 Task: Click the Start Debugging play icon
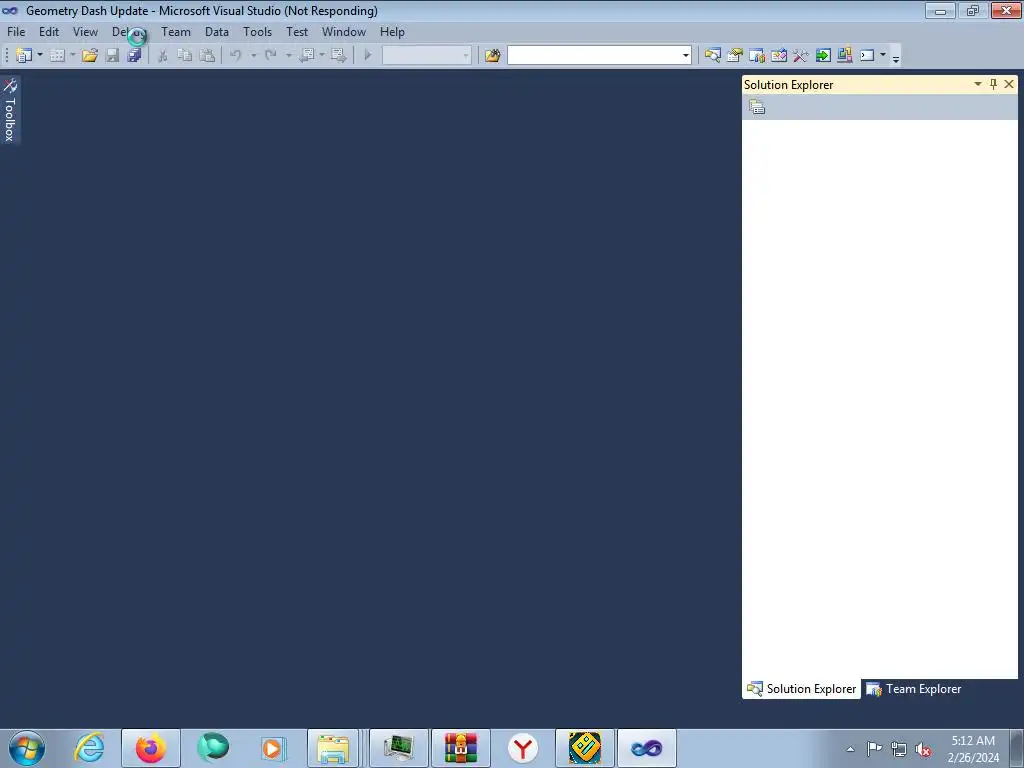tap(368, 56)
